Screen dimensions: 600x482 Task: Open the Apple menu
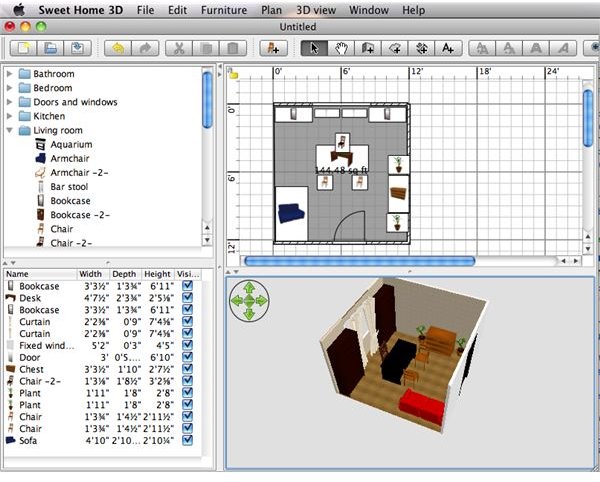19,10
